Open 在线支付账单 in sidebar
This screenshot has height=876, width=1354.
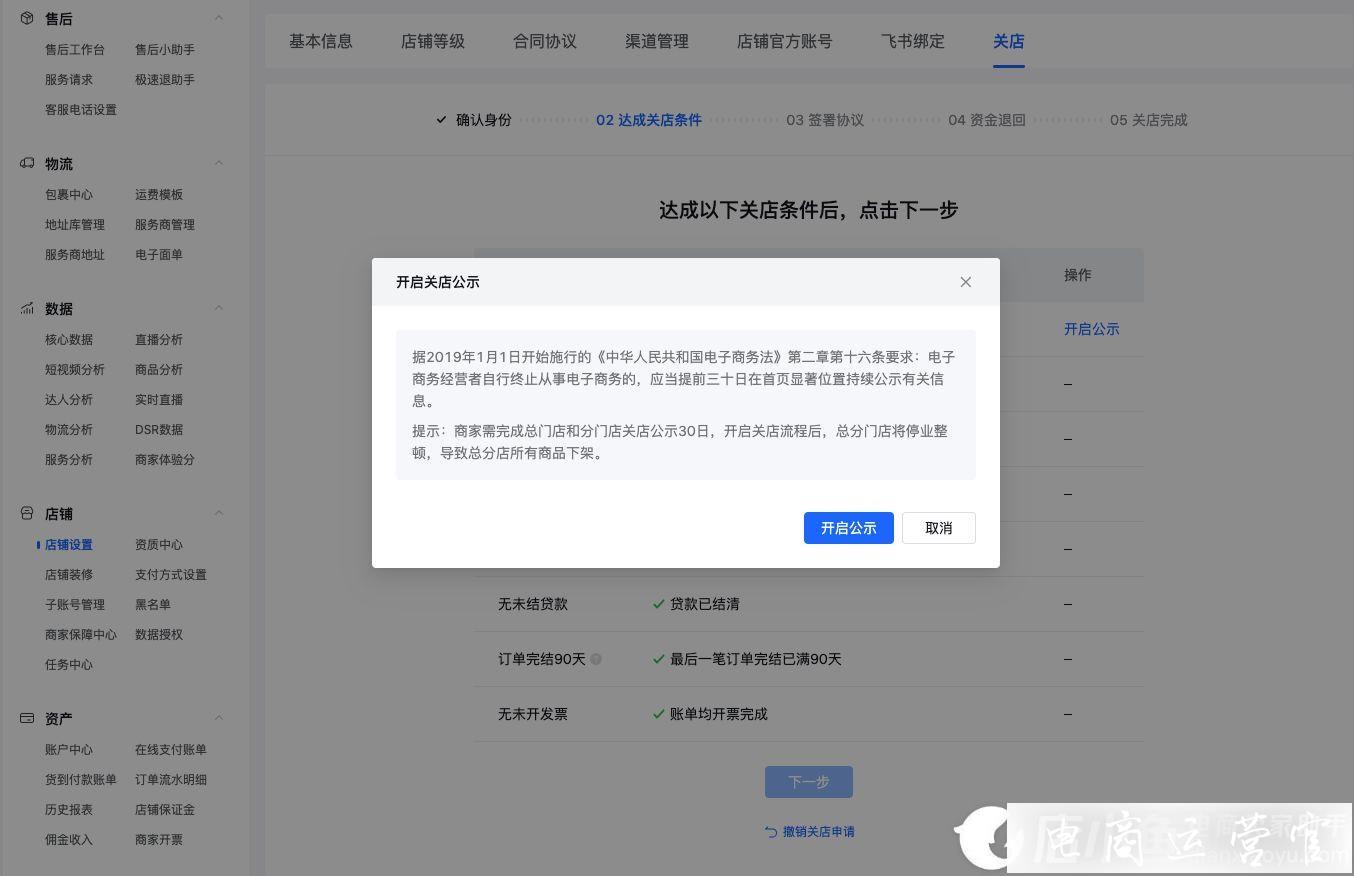tap(171, 749)
